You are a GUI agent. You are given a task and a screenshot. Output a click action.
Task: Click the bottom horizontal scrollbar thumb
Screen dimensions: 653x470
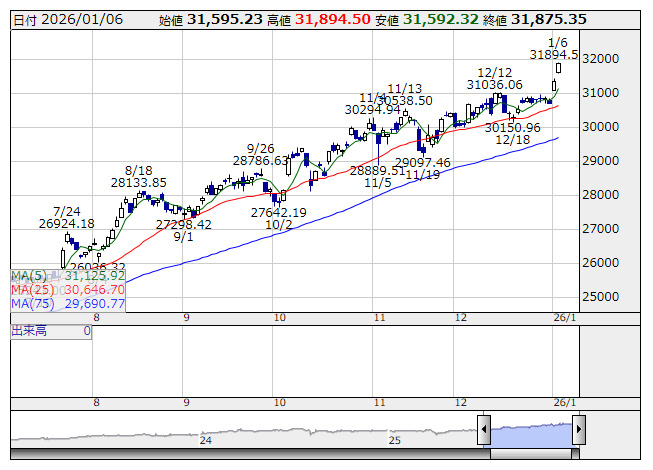(x=531, y=454)
